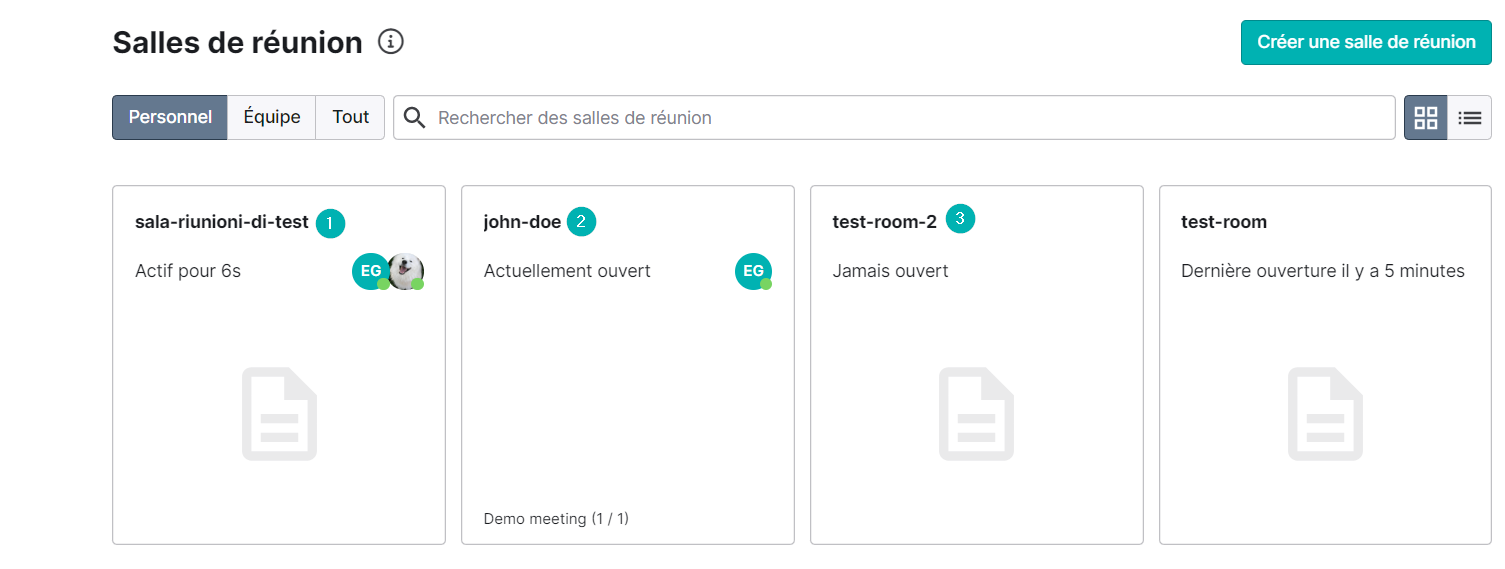Focus the Rechercher des salles de réunion field
The width and height of the screenshot is (1505, 569).
(x=894, y=117)
